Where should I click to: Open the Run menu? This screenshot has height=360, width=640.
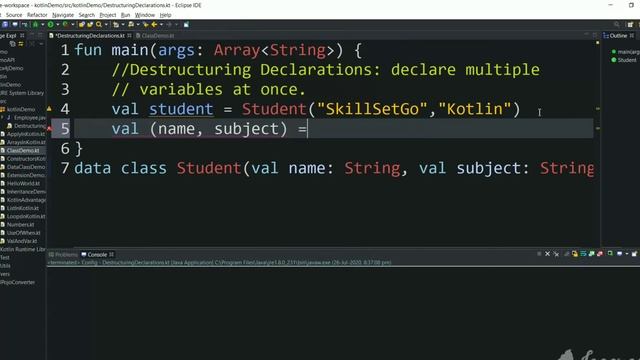(125, 15)
